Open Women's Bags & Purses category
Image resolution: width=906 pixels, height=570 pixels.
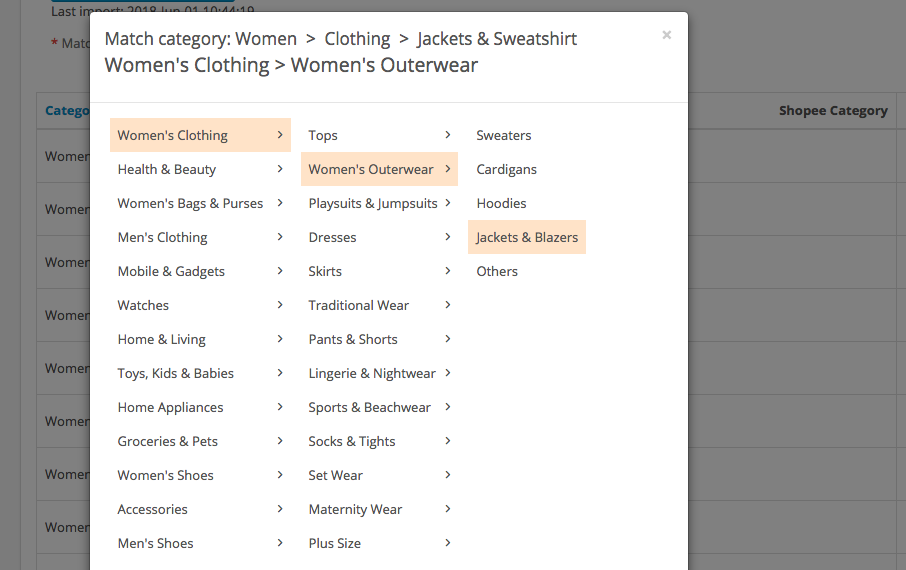[x=190, y=203]
